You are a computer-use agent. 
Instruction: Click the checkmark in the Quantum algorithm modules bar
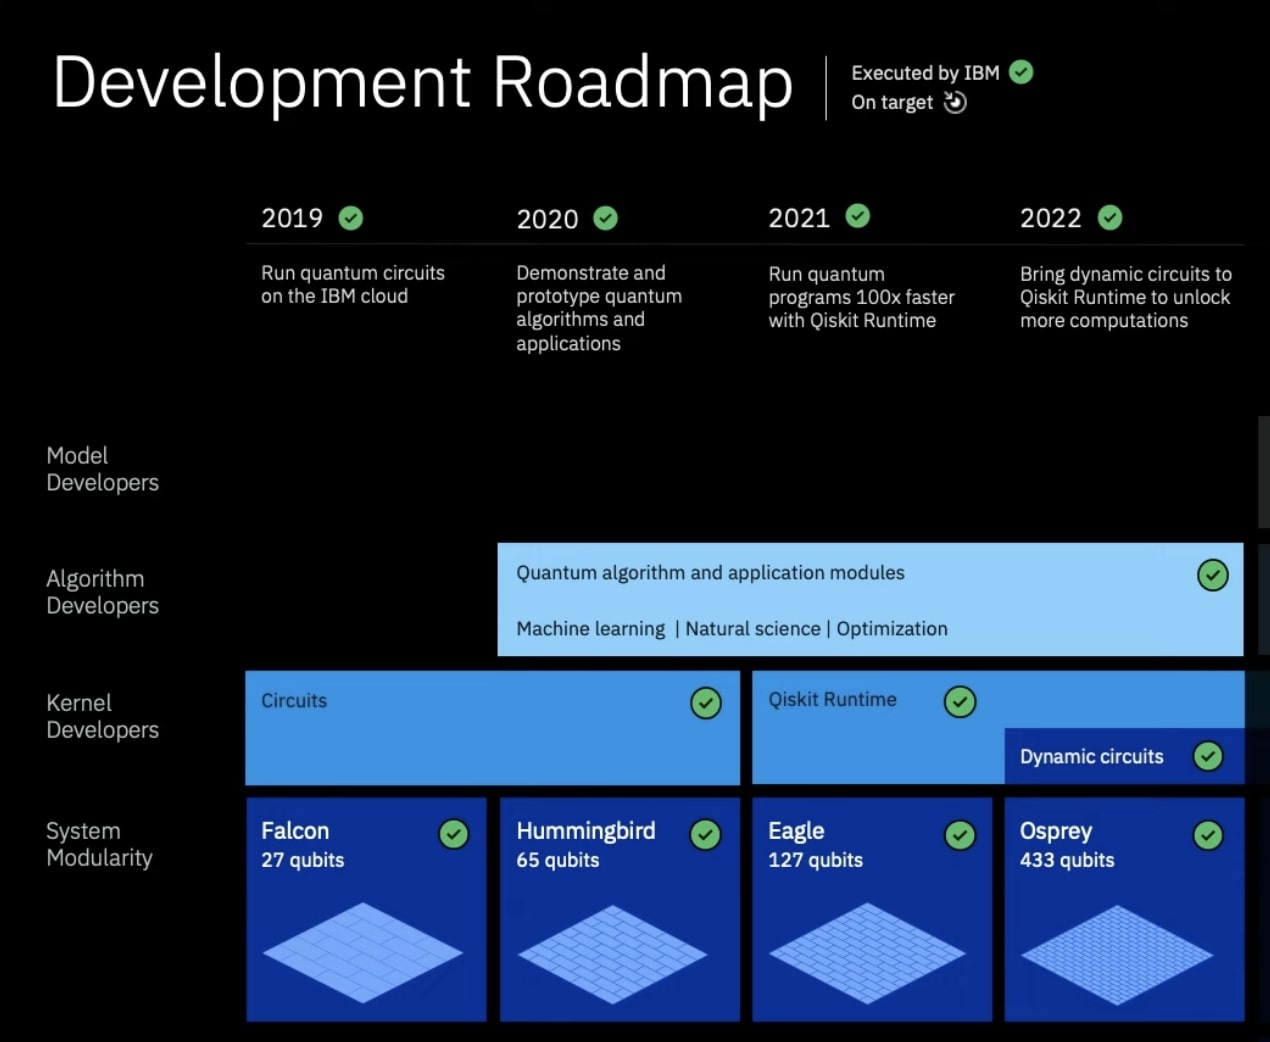[1213, 575]
